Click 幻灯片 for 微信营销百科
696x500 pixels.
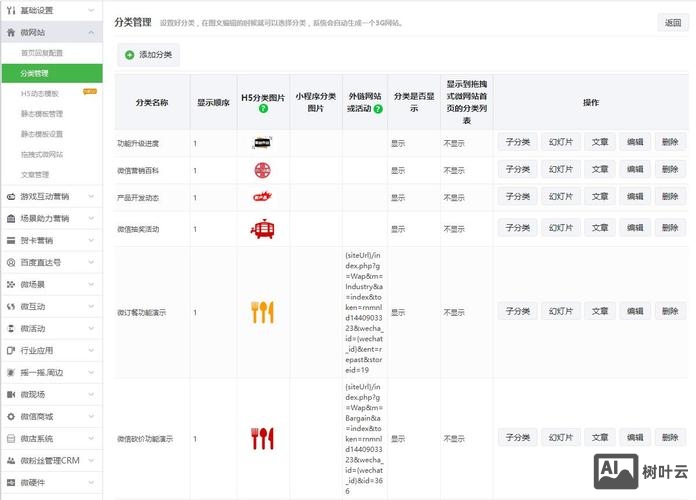pyautogui.click(x=561, y=169)
